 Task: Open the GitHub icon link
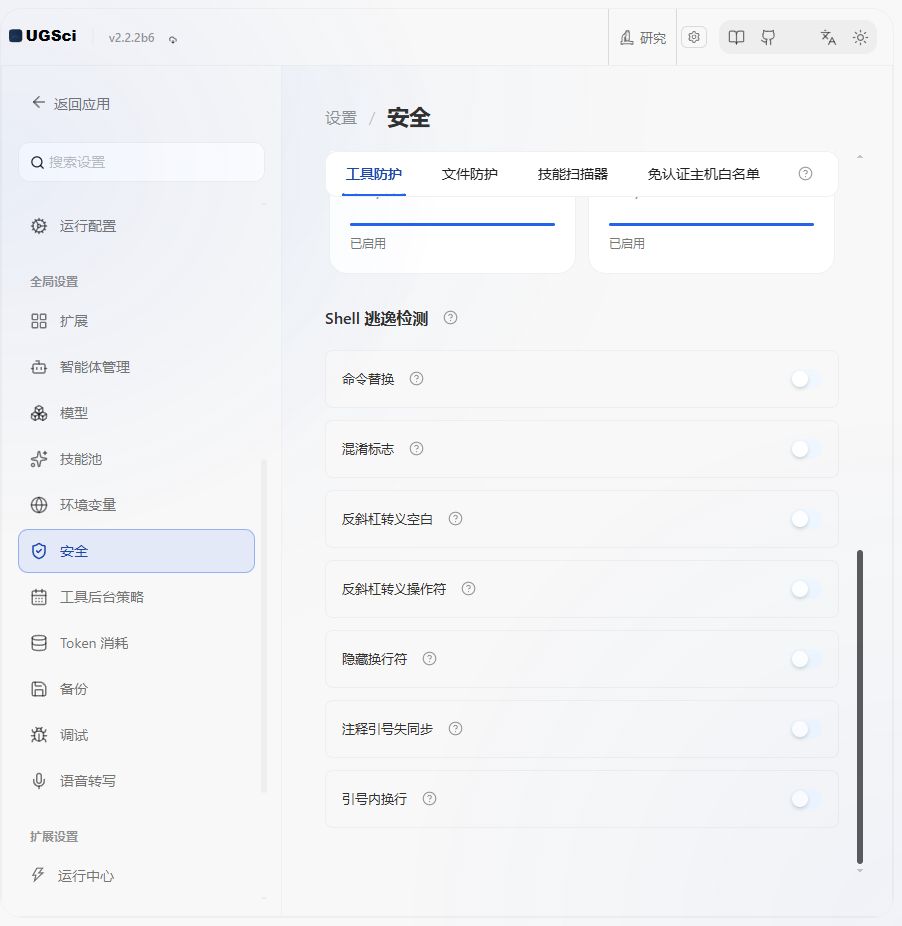[768, 38]
